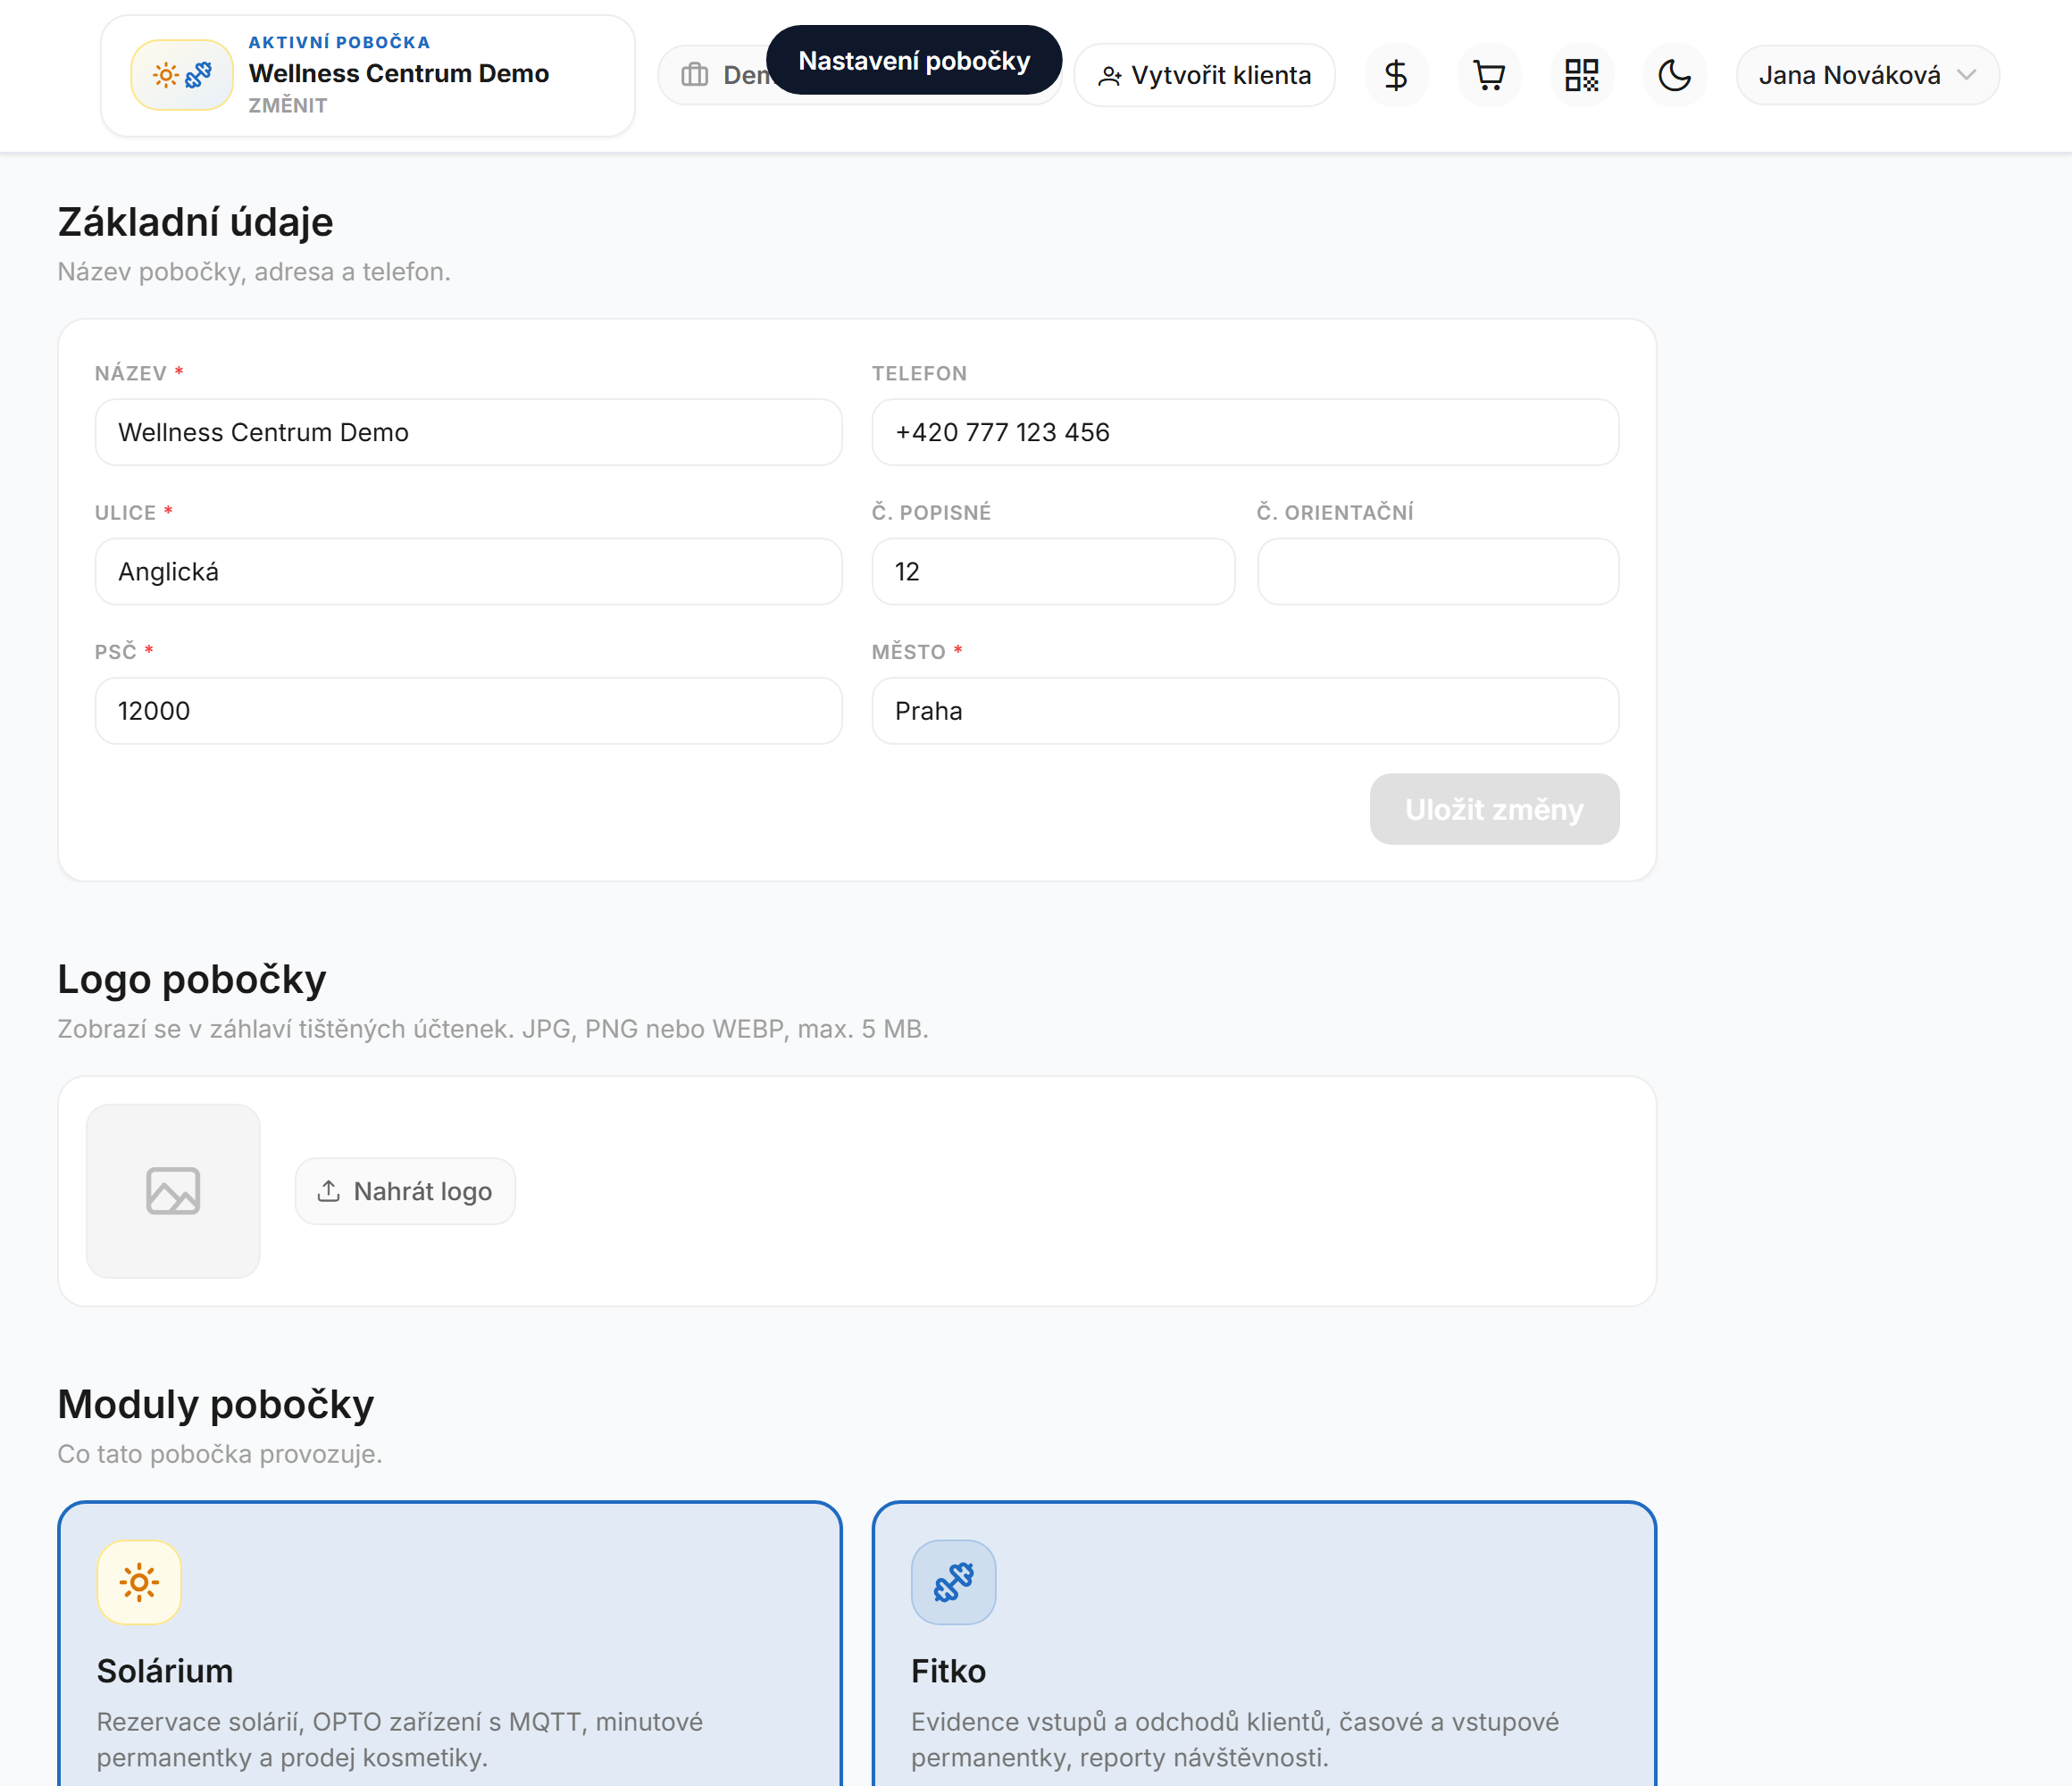Click ZMĚNIT to change active branch

pyautogui.click(x=288, y=105)
